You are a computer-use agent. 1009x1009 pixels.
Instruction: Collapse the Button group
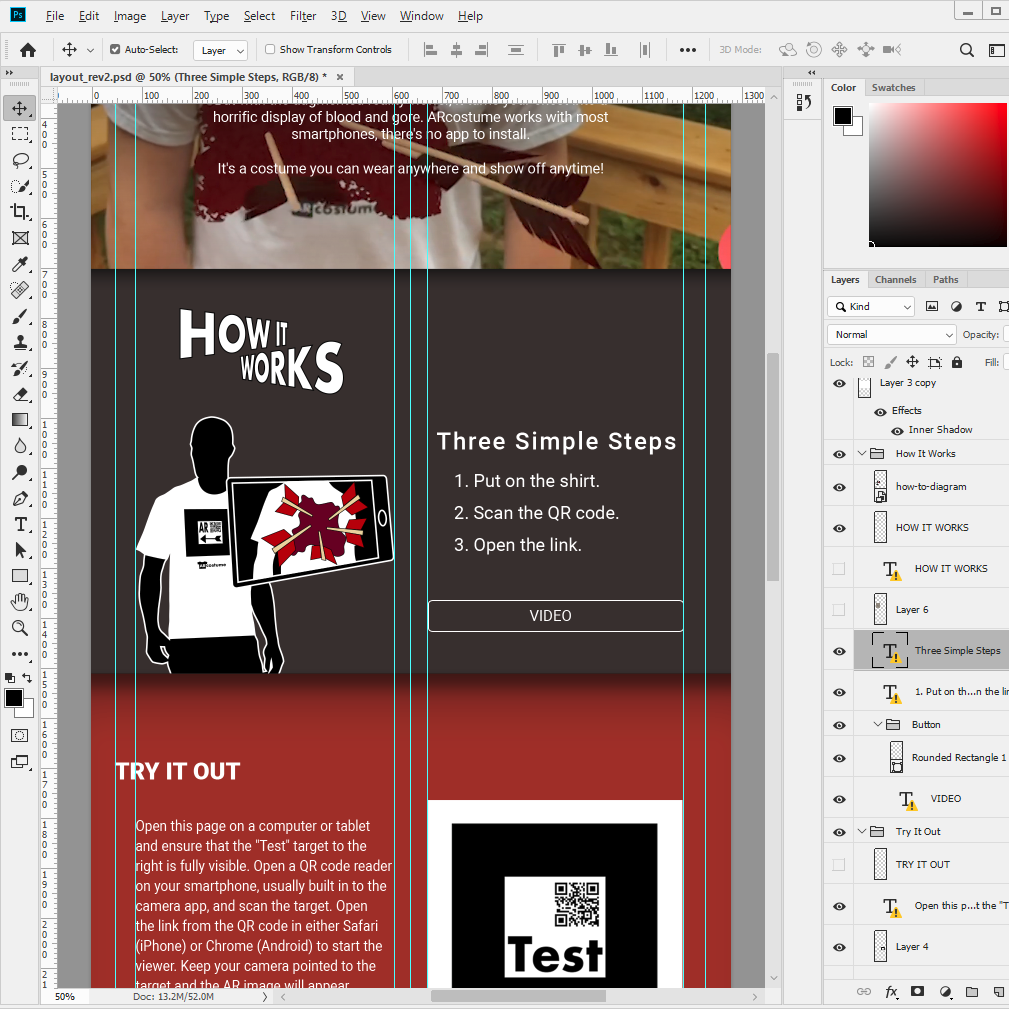pos(878,725)
